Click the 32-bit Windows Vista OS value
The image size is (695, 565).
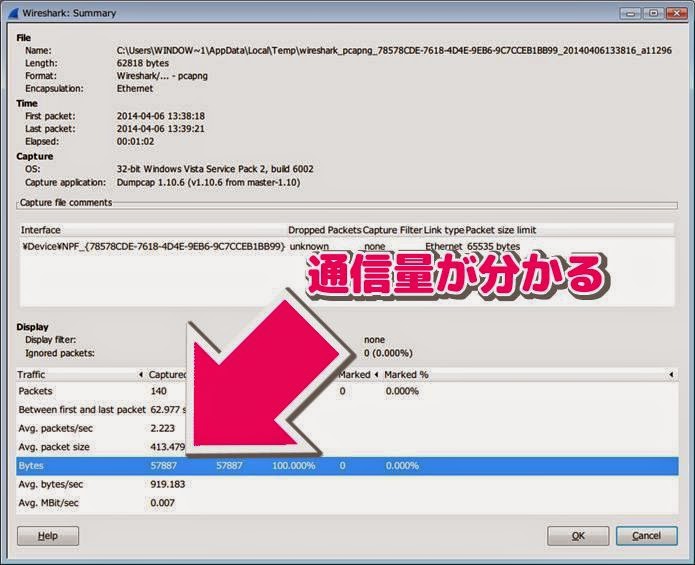coord(215,169)
